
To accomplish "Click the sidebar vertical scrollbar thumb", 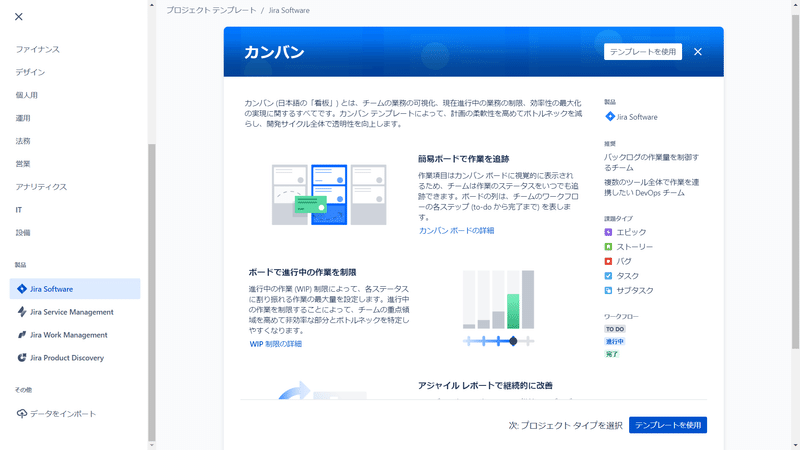I will [x=152, y=292].
